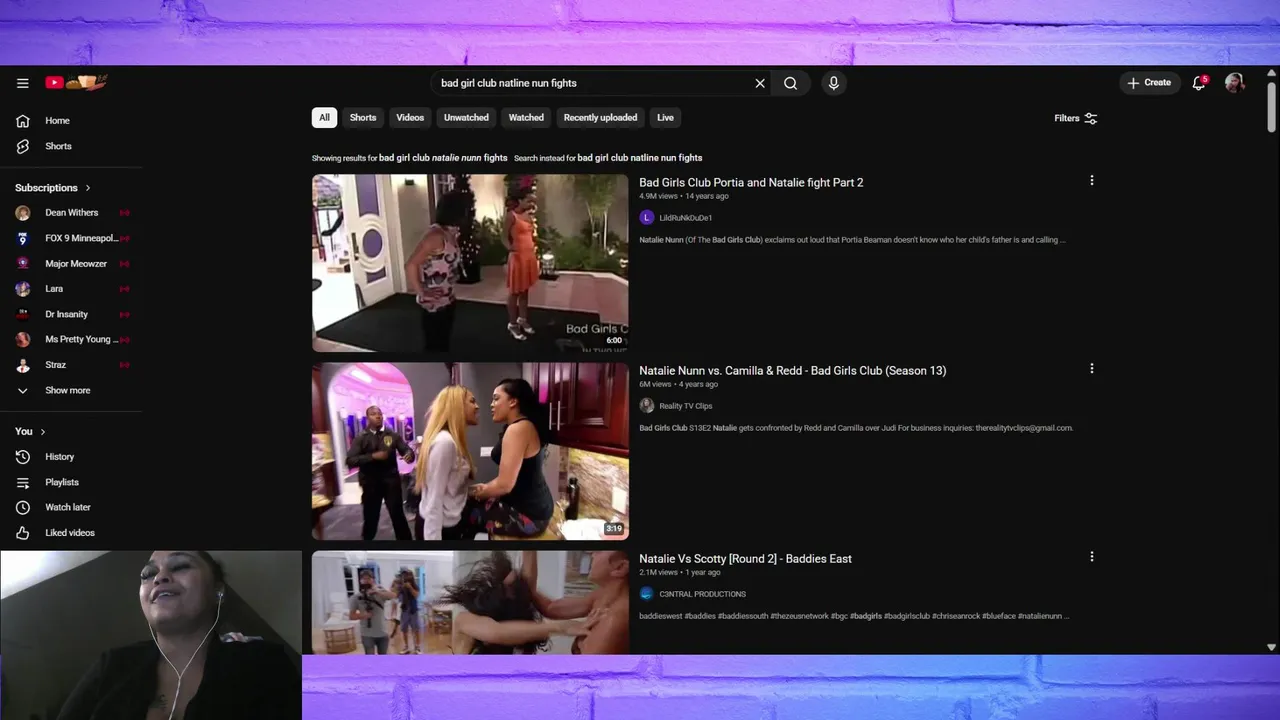
Task: Open the Create button
Action: coord(1149,83)
